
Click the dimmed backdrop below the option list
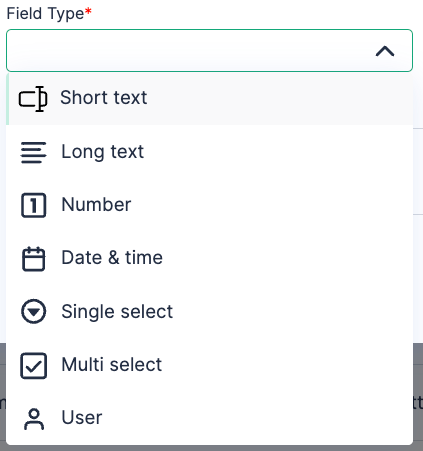pyautogui.click(x=211, y=448)
